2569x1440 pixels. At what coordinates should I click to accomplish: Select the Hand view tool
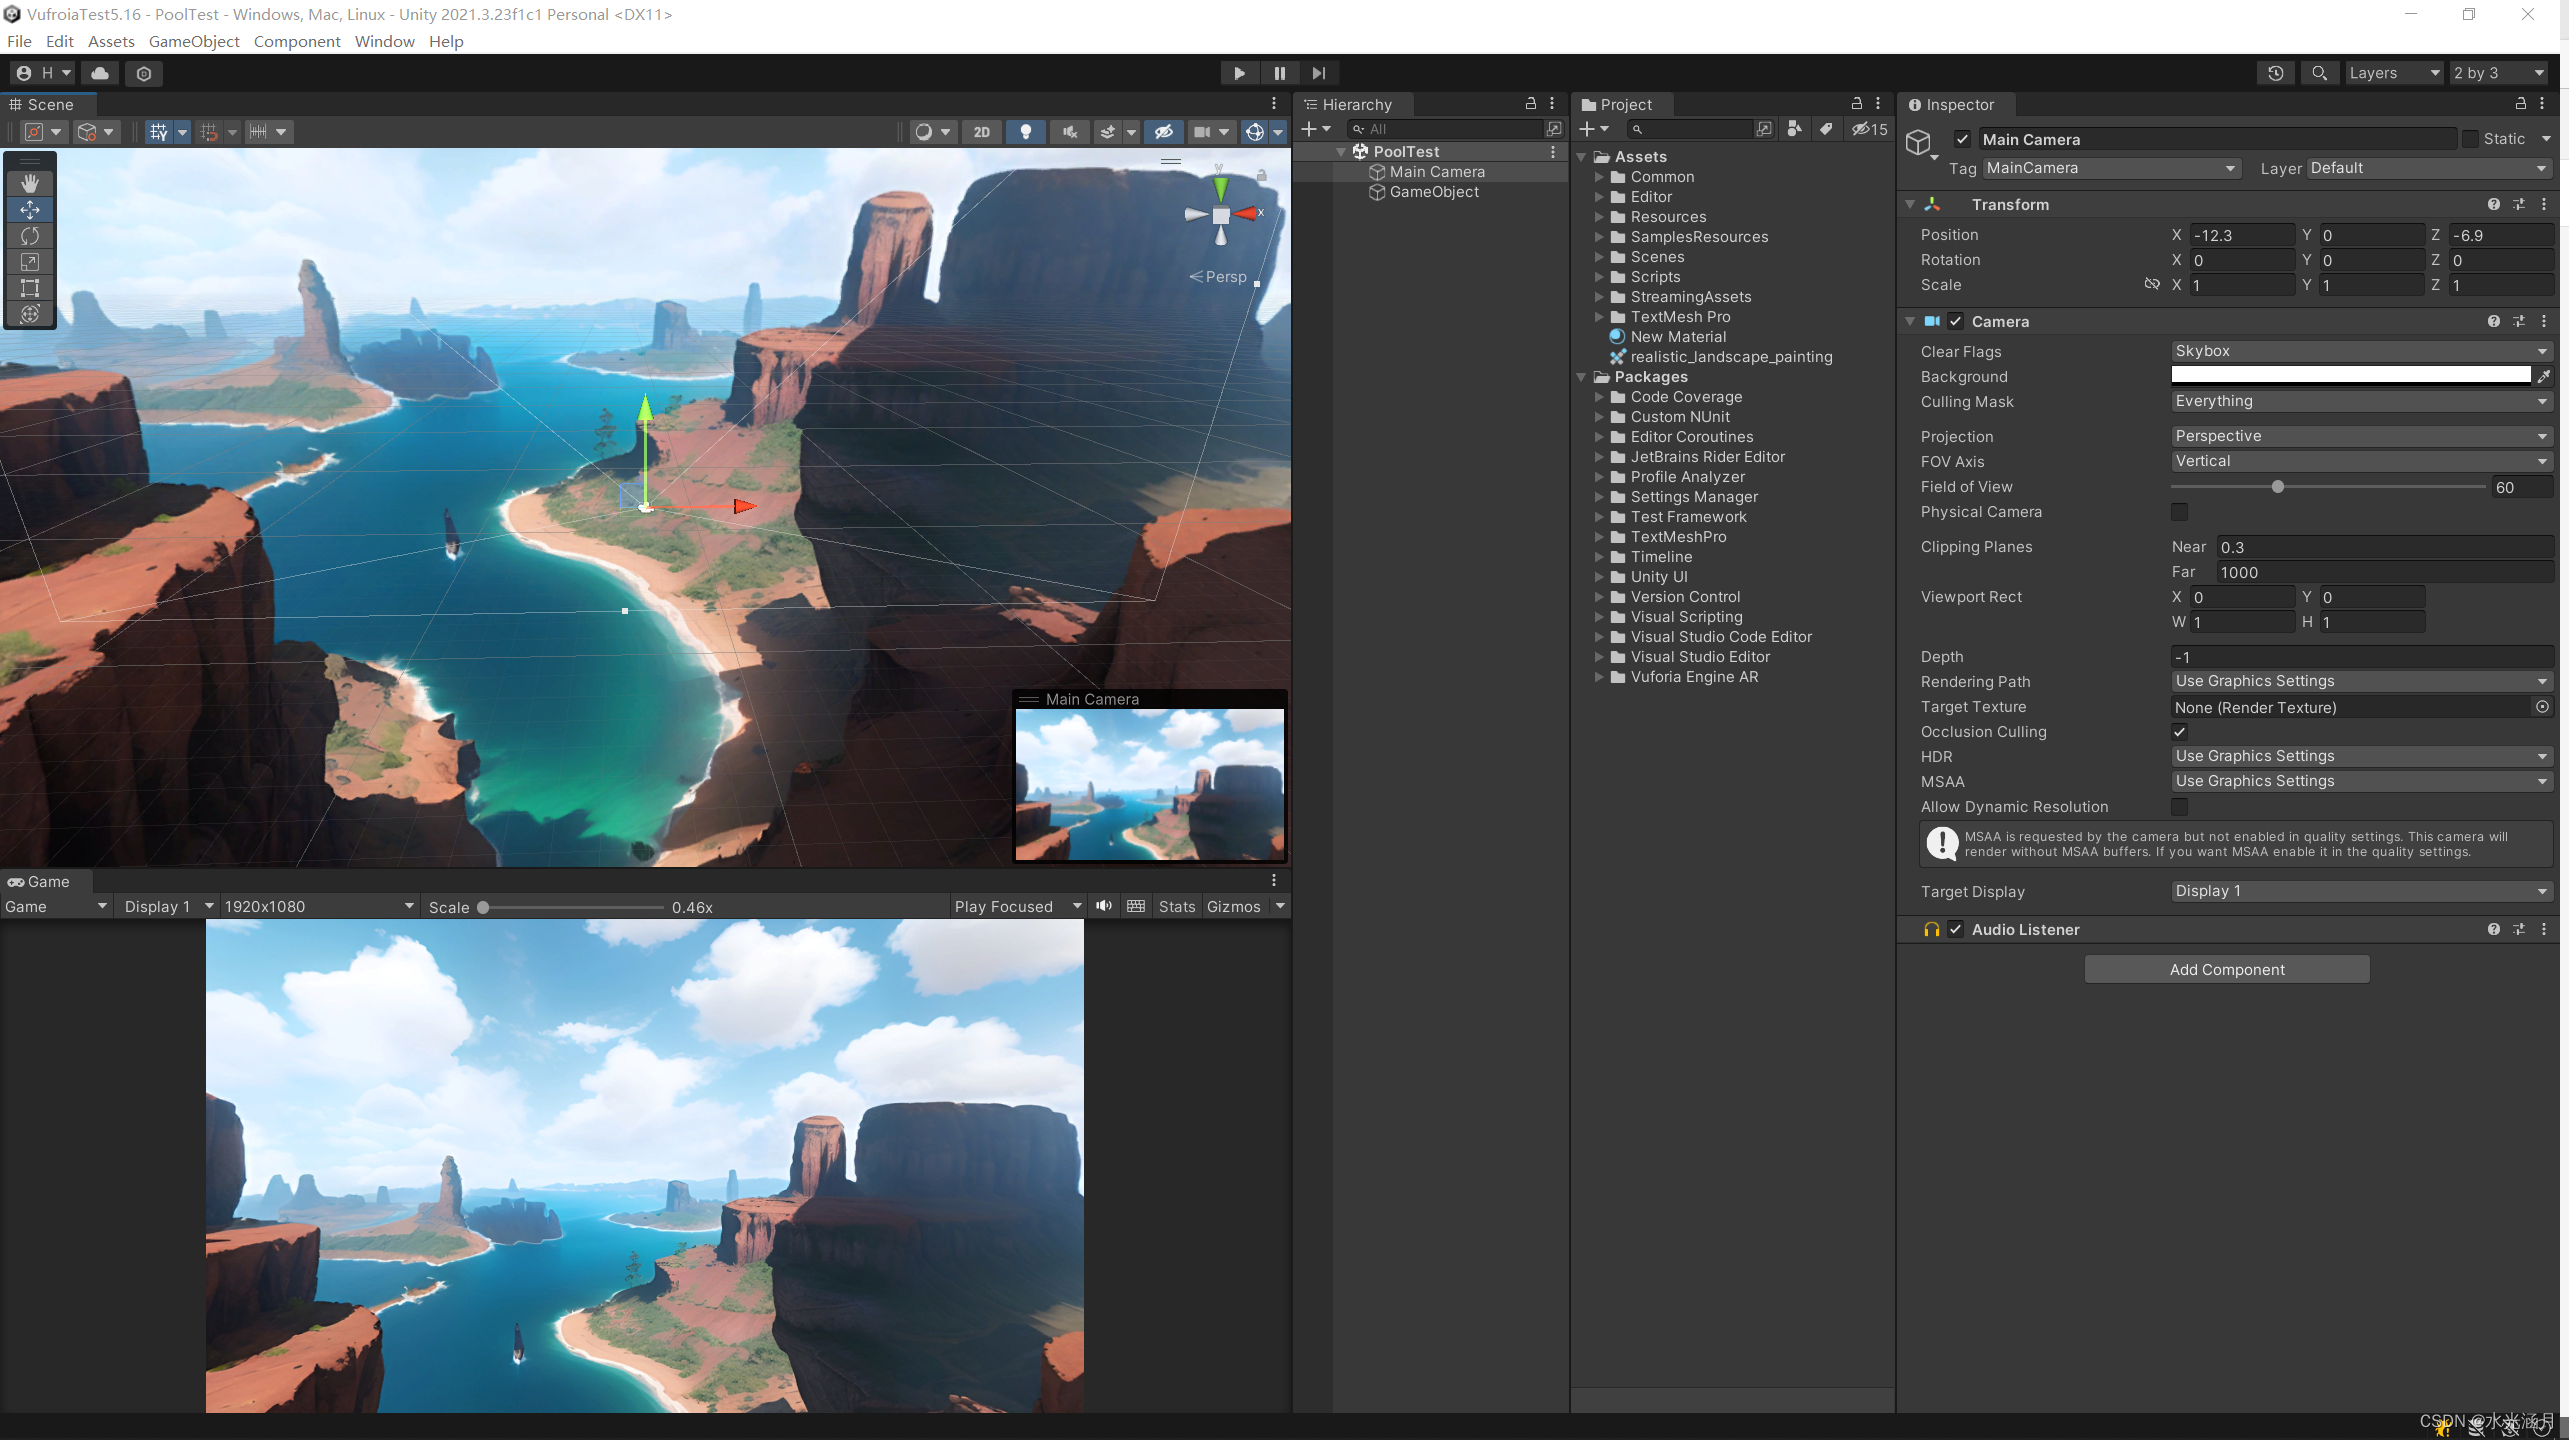click(x=30, y=183)
